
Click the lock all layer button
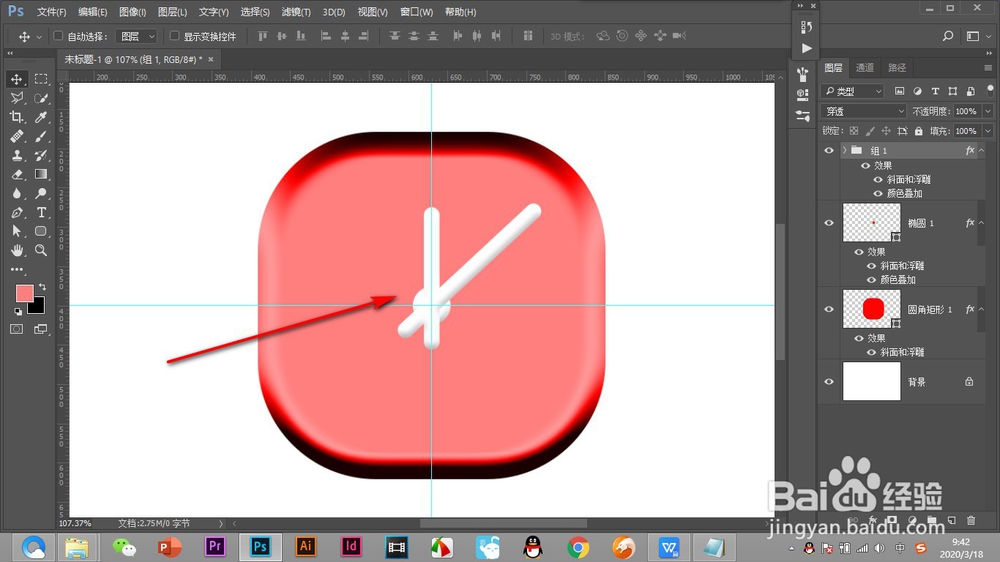coord(918,131)
